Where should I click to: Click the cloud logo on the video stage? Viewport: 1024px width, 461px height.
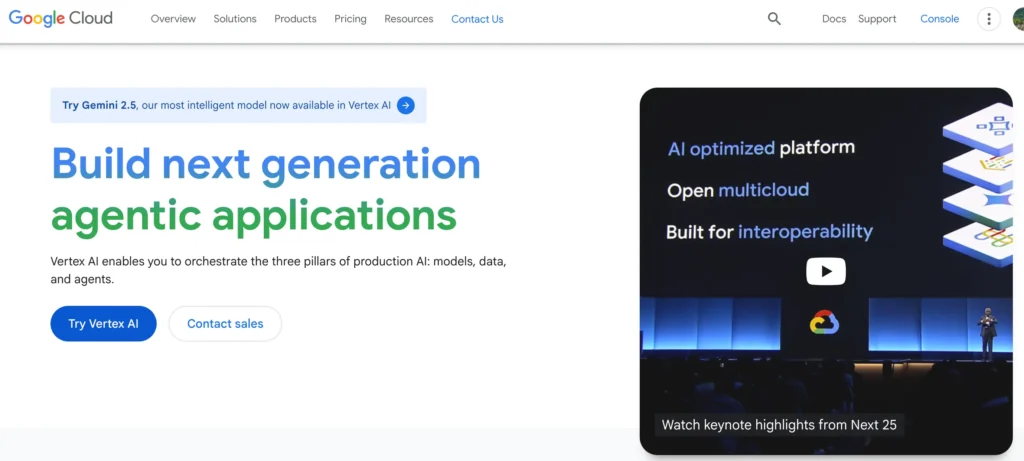pos(824,322)
